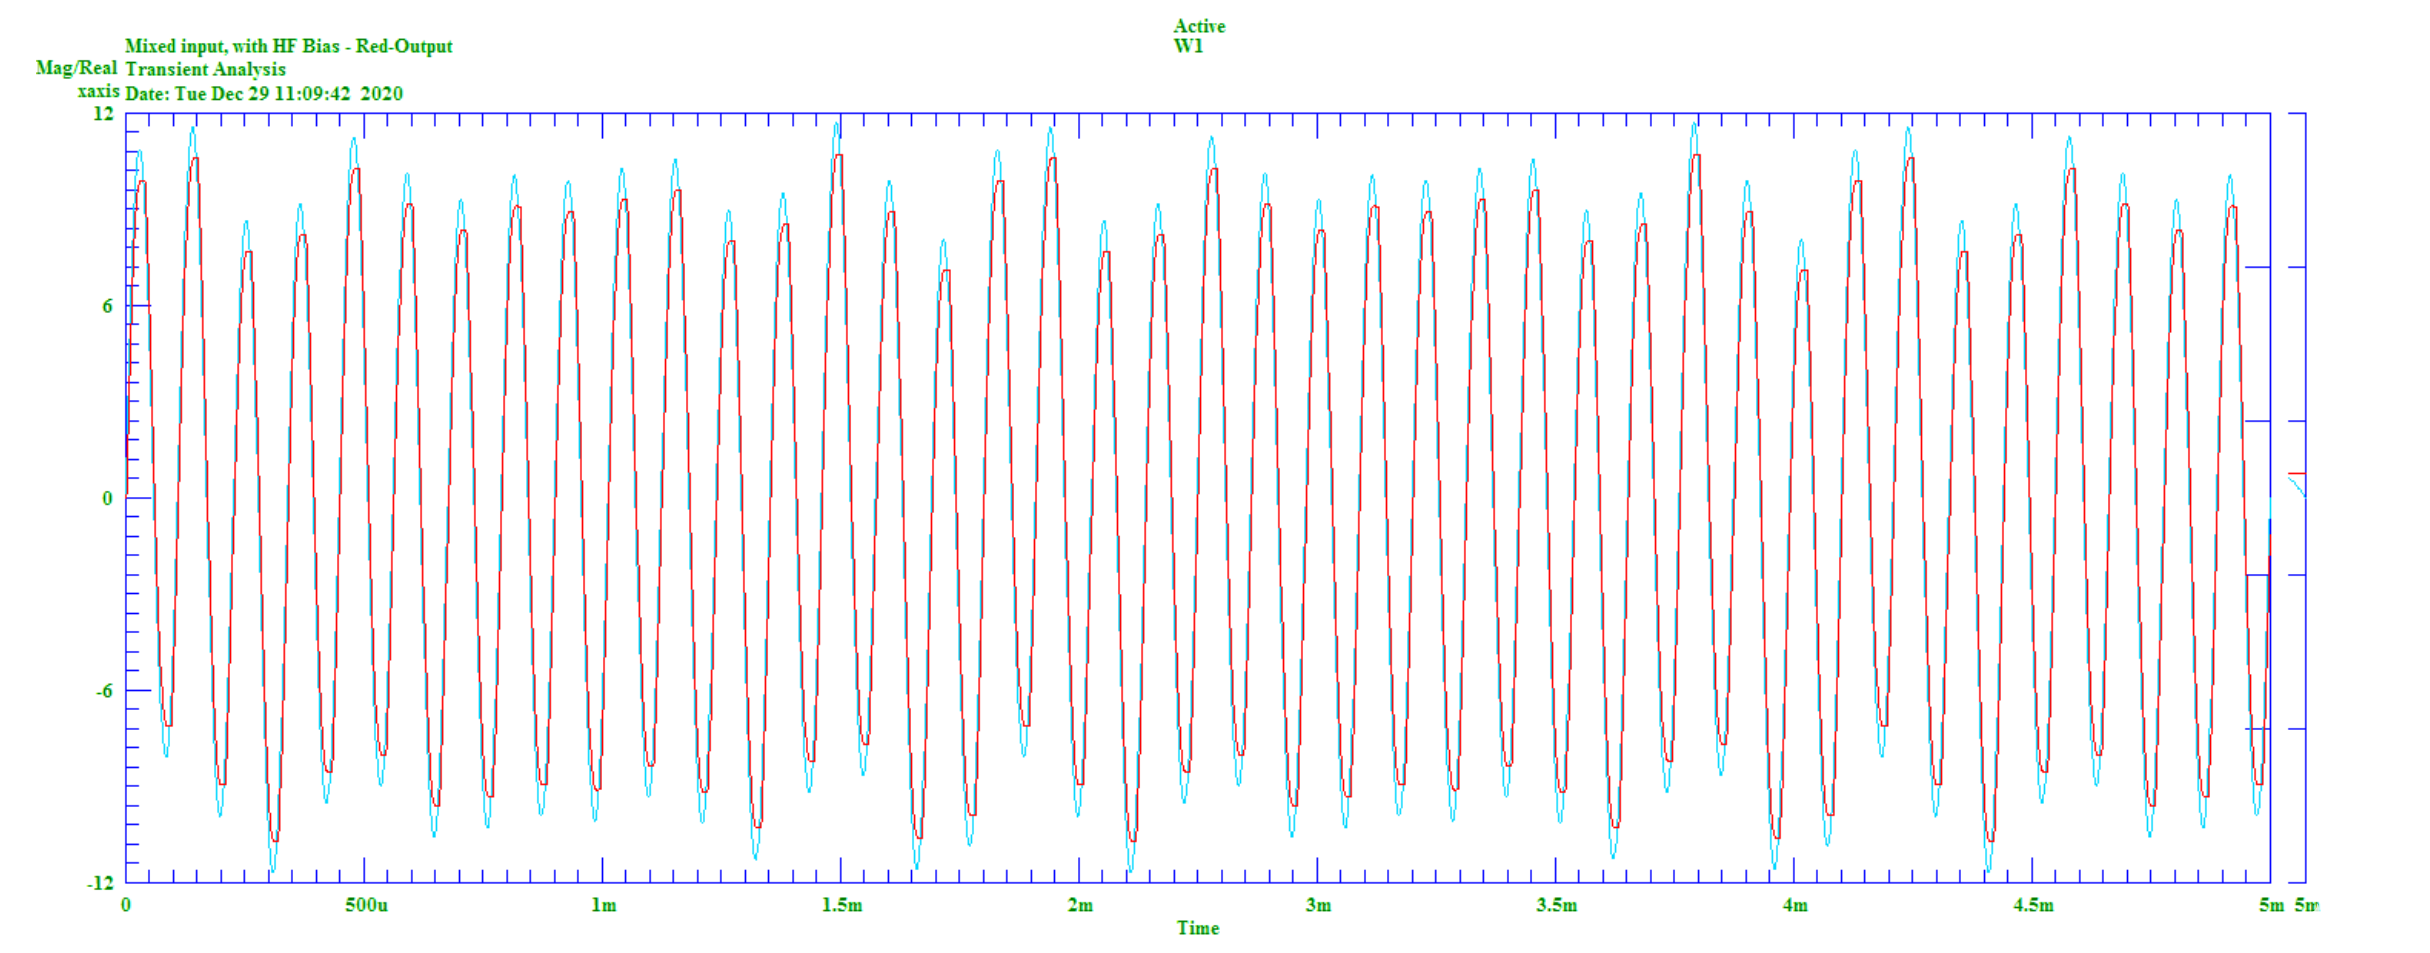This screenshot has height=953, width=2430.
Task: Select the 'Transient Analysis' label
Action: [205, 69]
